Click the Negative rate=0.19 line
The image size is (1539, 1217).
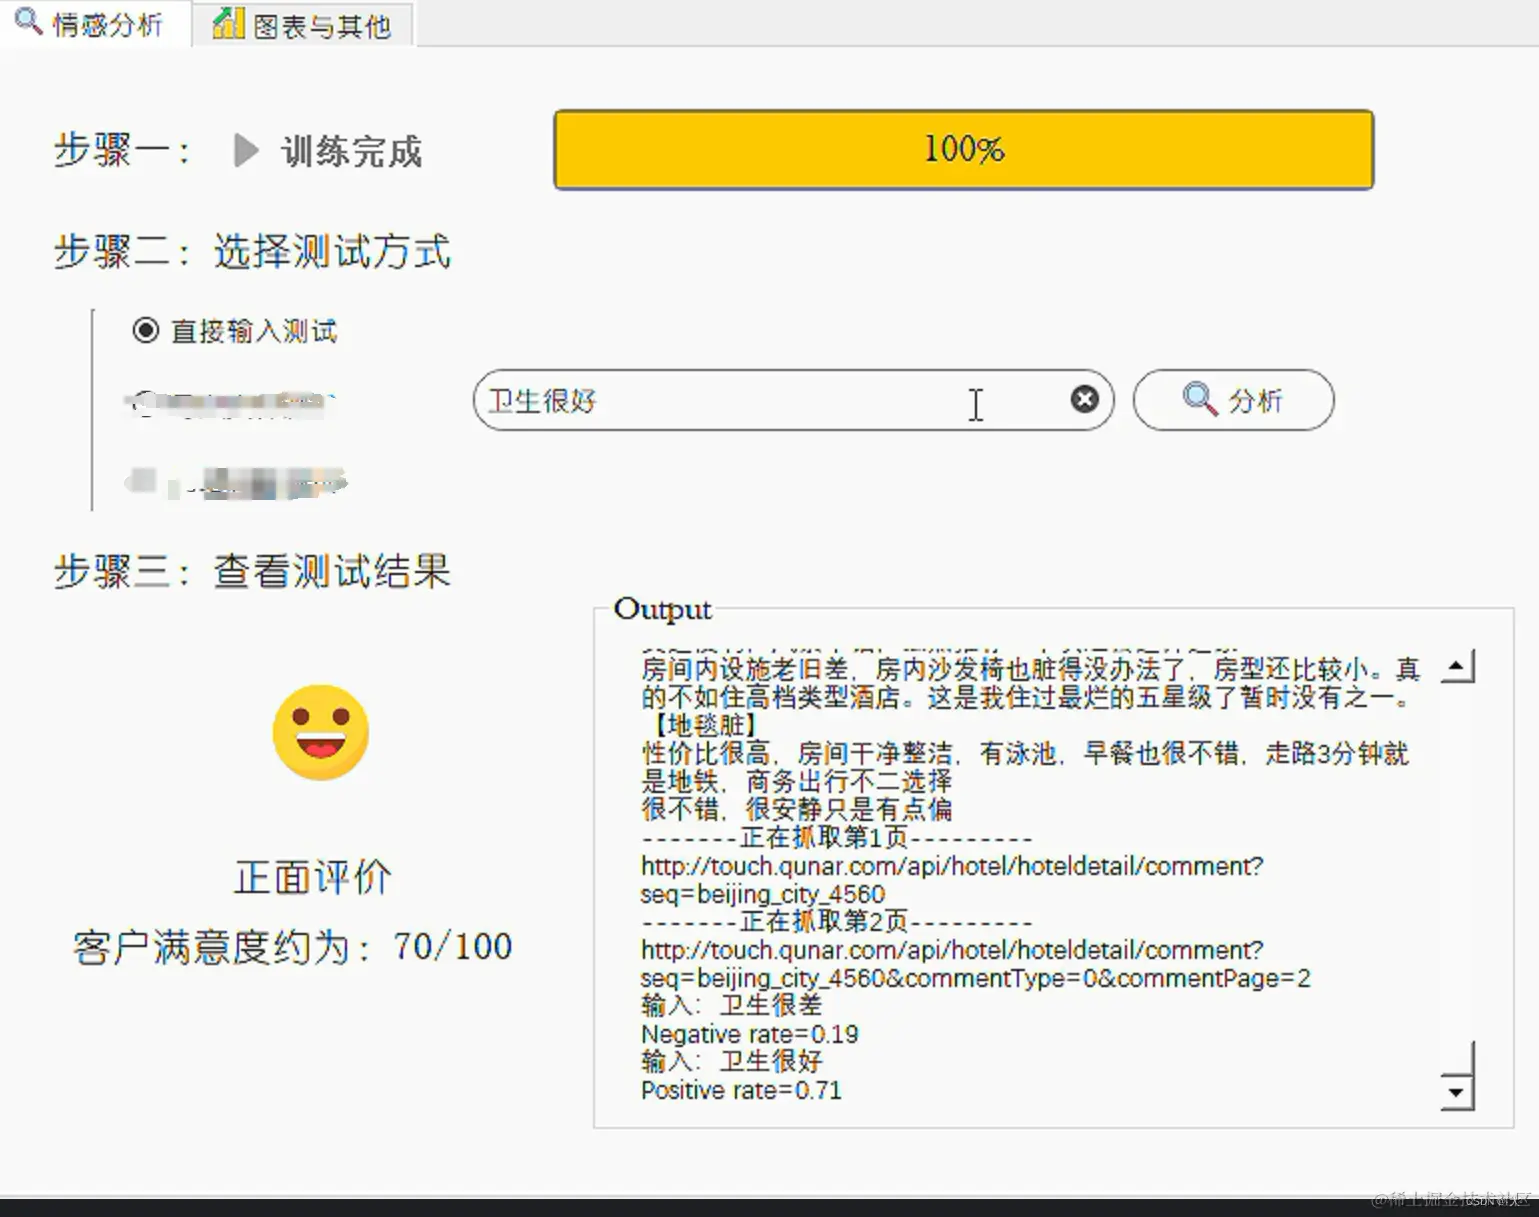(750, 1034)
